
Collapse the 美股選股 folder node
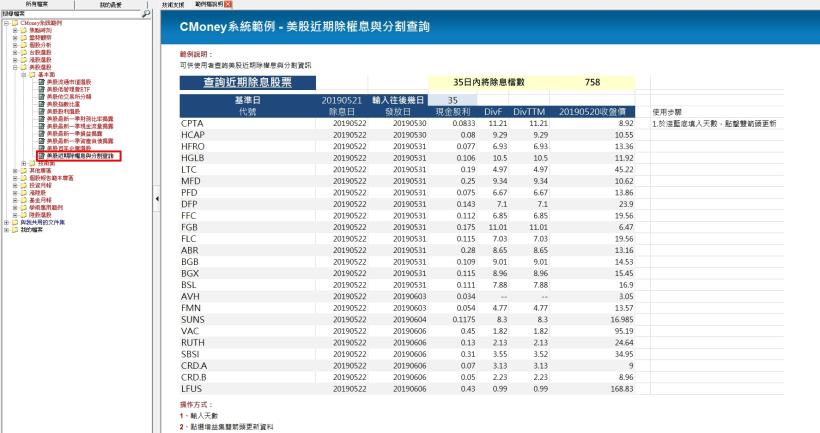tap(15, 67)
